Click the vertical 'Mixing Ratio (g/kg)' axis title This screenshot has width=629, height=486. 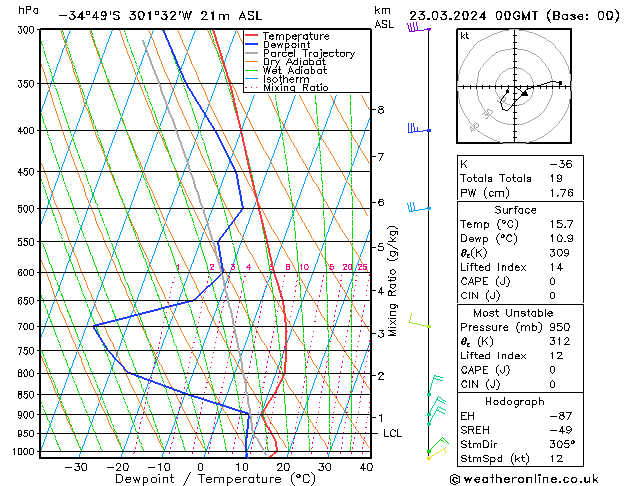[x=393, y=281]
